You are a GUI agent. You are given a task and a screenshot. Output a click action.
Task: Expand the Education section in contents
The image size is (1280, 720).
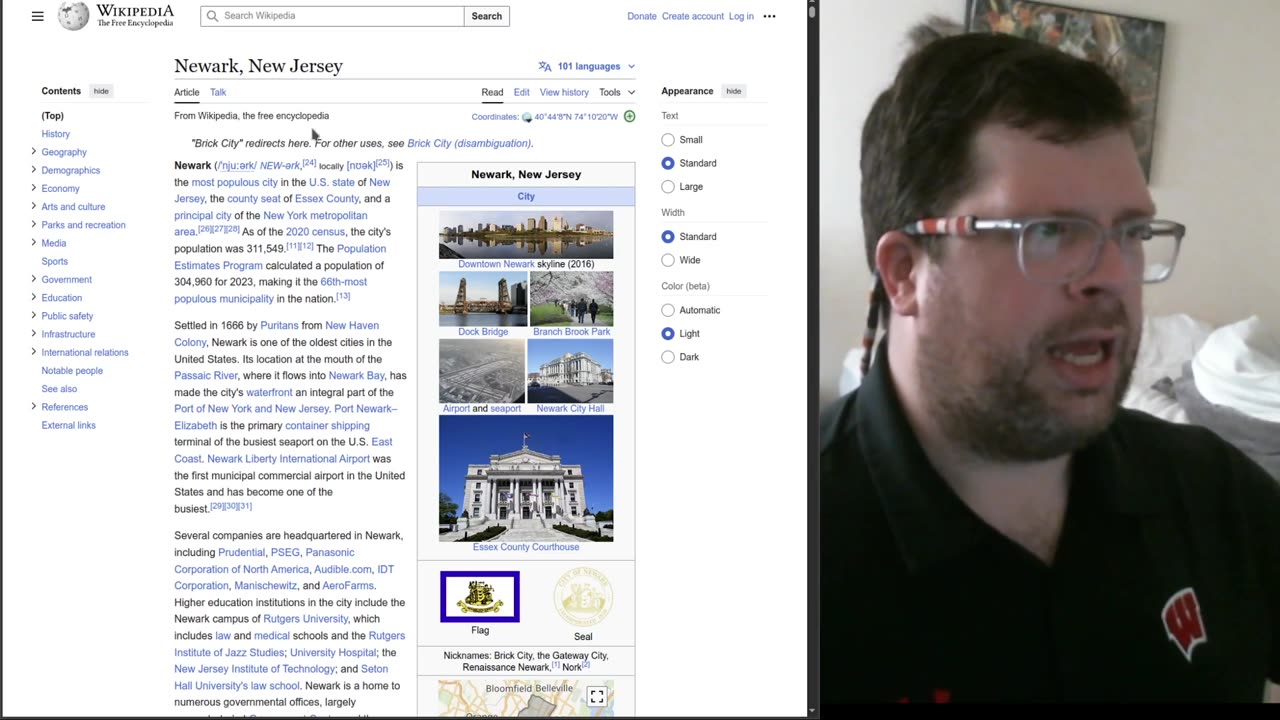[x=33, y=297]
